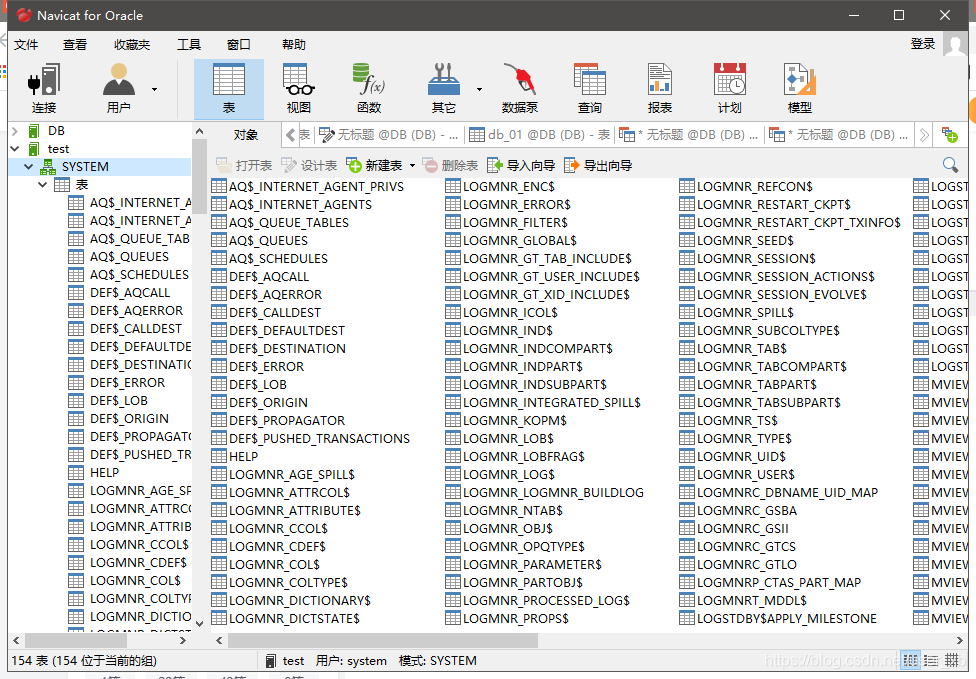The height and width of the screenshot is (679, 976).
Task: Switch to the 对象 tab
Action: tap(245, 134)
